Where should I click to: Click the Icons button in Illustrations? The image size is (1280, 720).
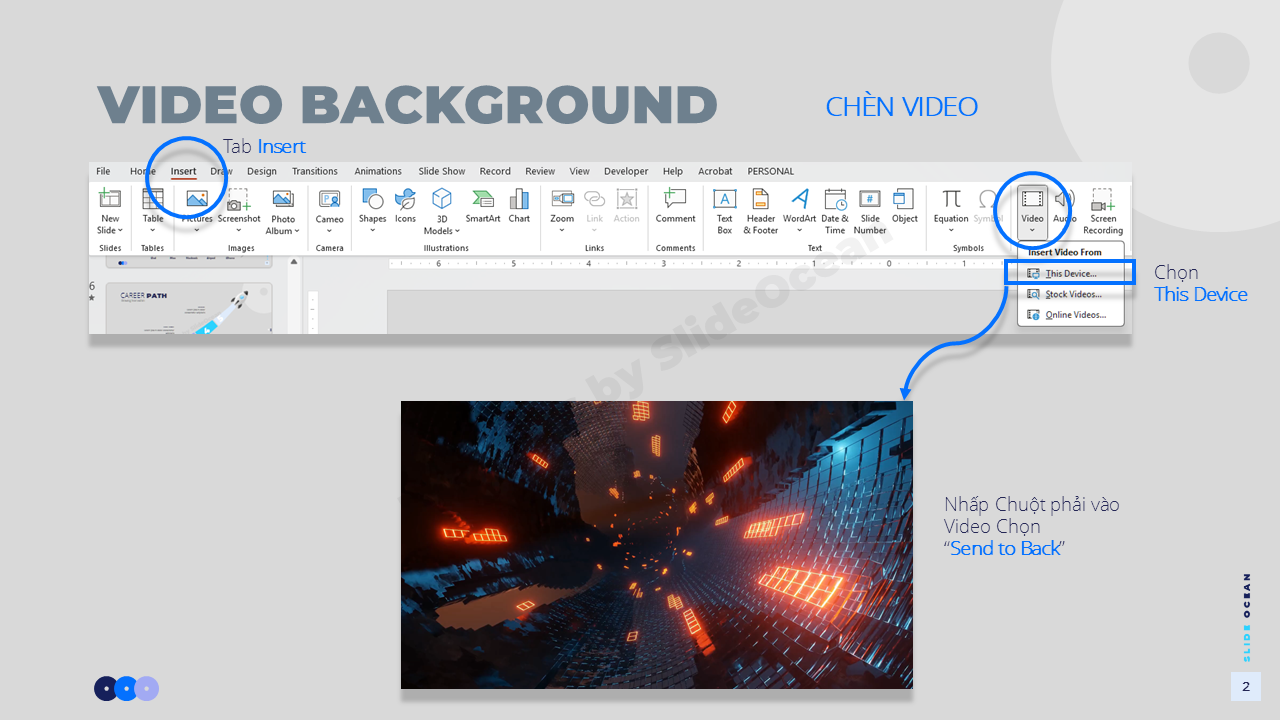(405, 204)
